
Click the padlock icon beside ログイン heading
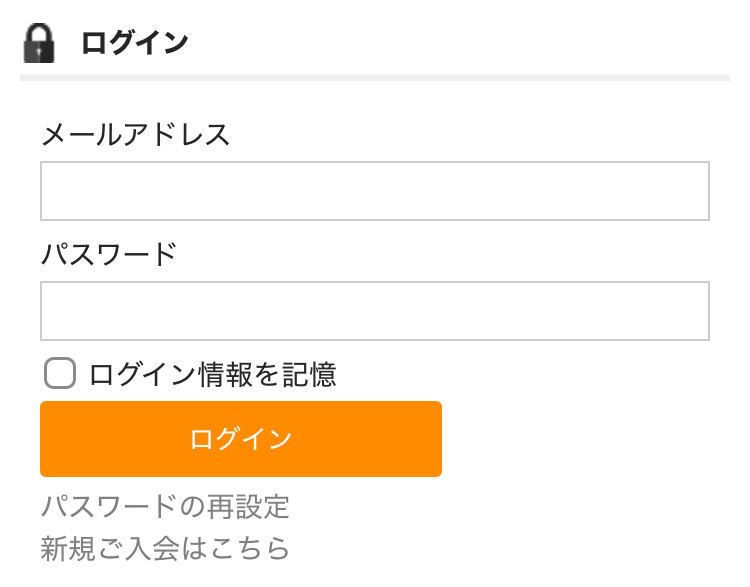click(x=39, y=43)
